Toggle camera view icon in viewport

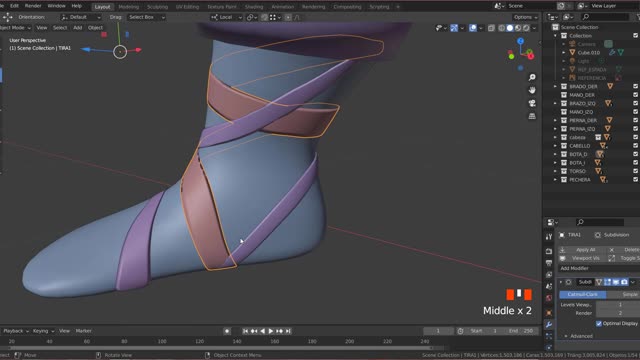point(532,103)
